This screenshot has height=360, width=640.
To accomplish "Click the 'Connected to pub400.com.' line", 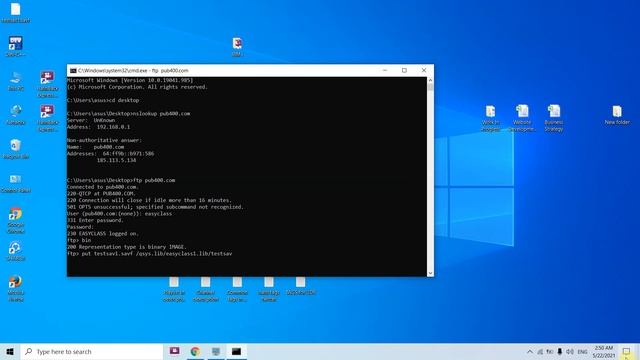I will click(x=102, y=187).
